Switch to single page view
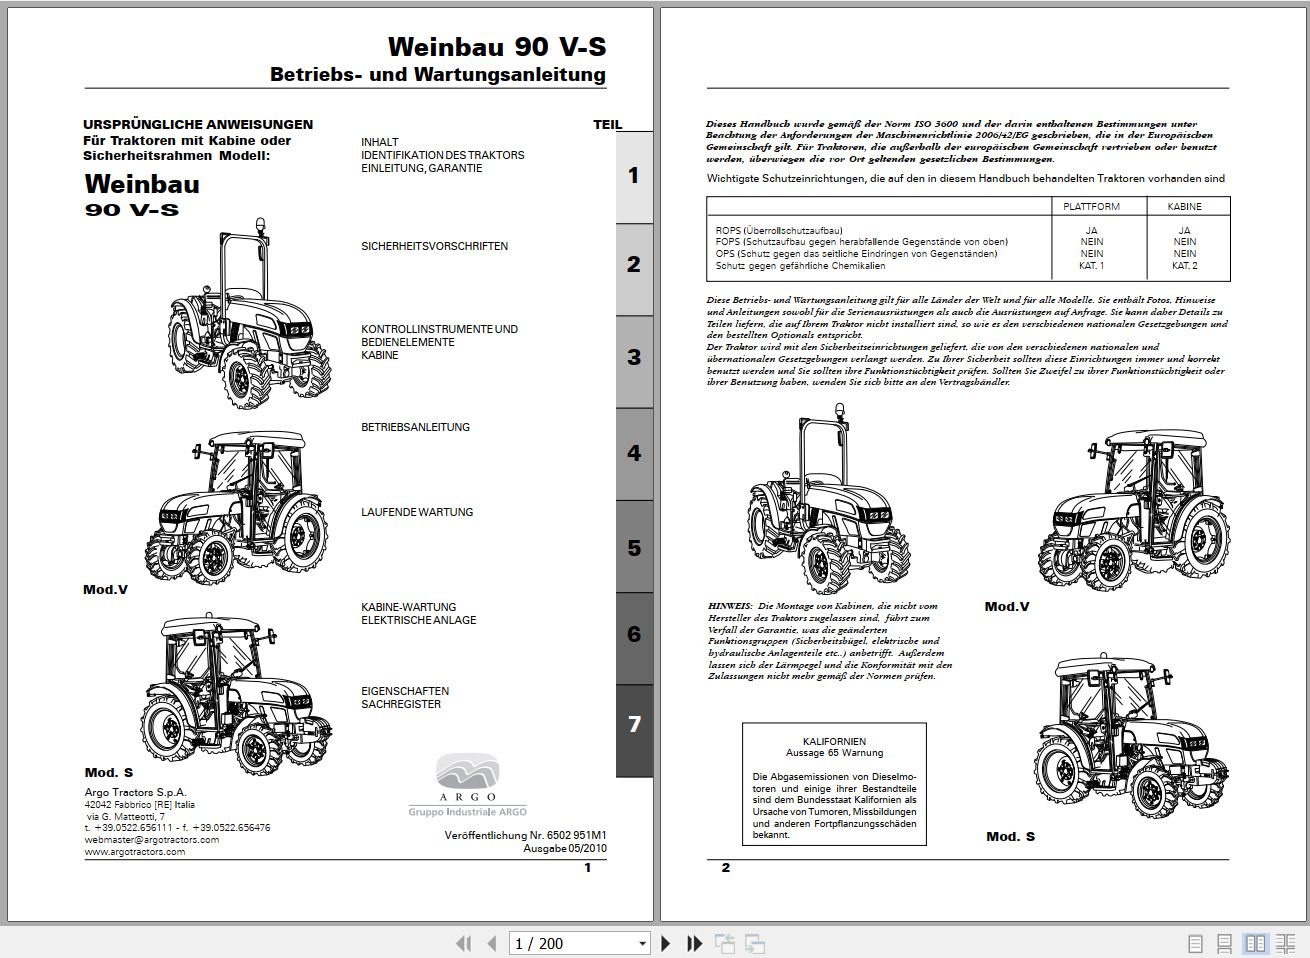Image resolution: width=1310 pixels, height=958 pixels. (1195, 943)
